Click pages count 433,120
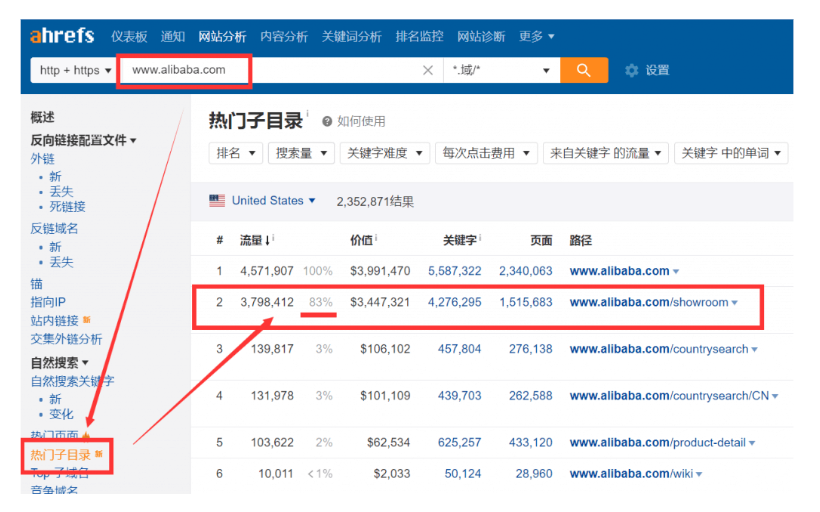The image size is (820, 512). (x=530, y=442)
